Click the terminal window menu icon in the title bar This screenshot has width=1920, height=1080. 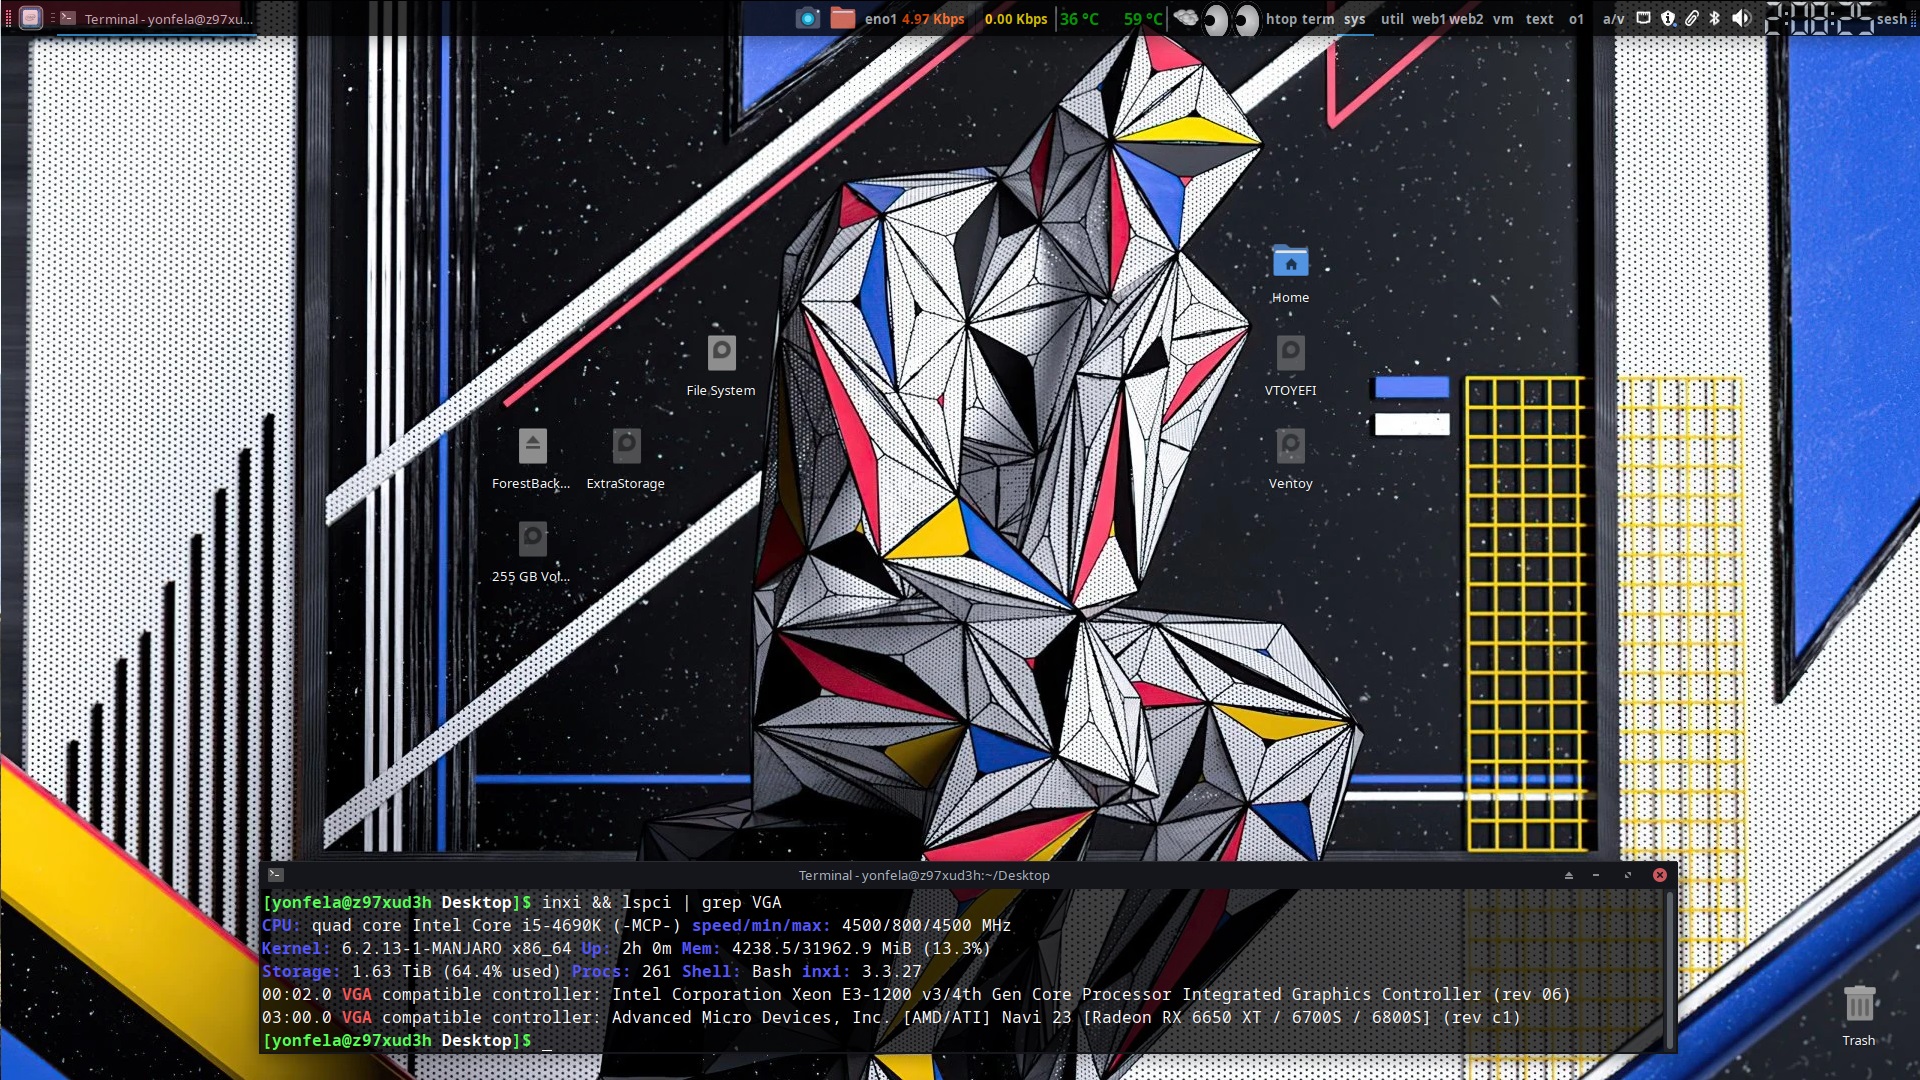click(x=276, y=875)
